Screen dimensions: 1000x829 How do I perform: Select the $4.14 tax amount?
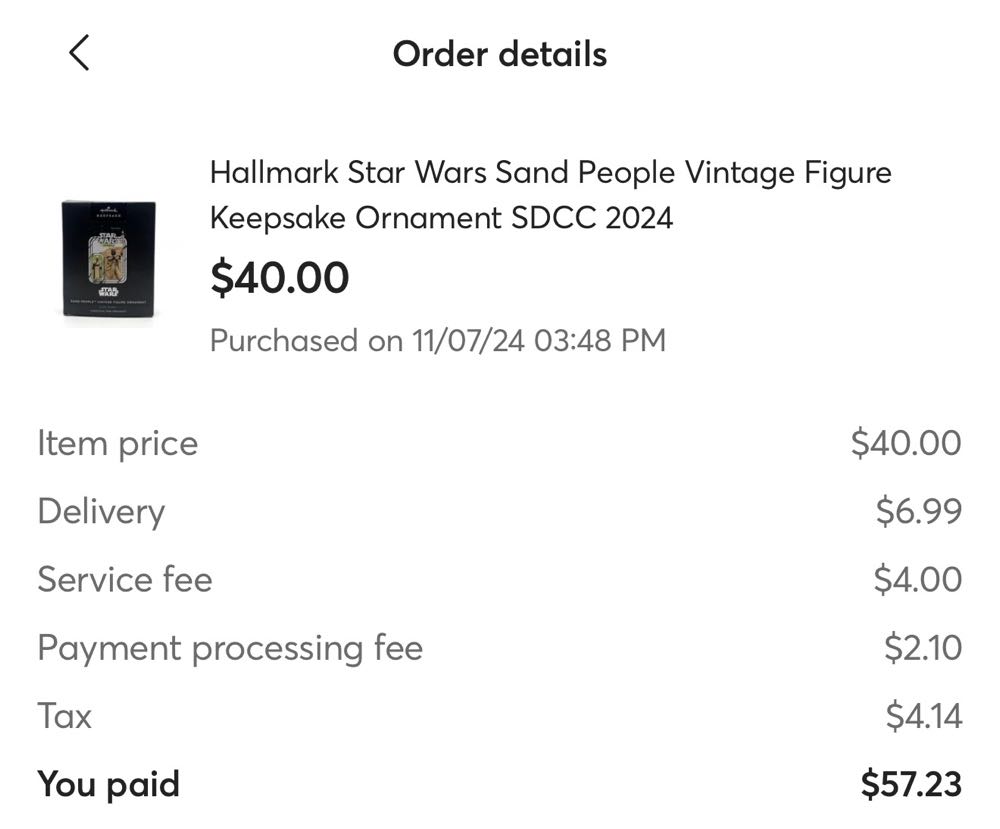[x=922, y=716]
